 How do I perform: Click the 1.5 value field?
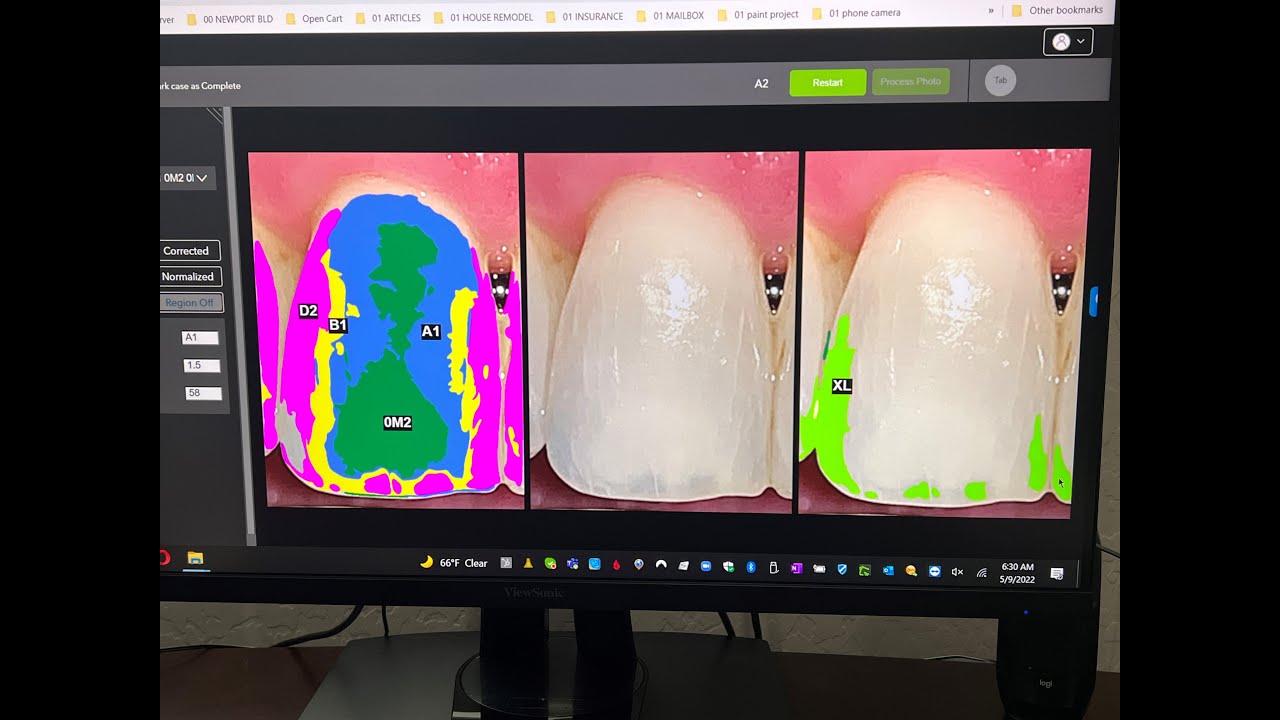pyautogui.click(x=203, y=365)
